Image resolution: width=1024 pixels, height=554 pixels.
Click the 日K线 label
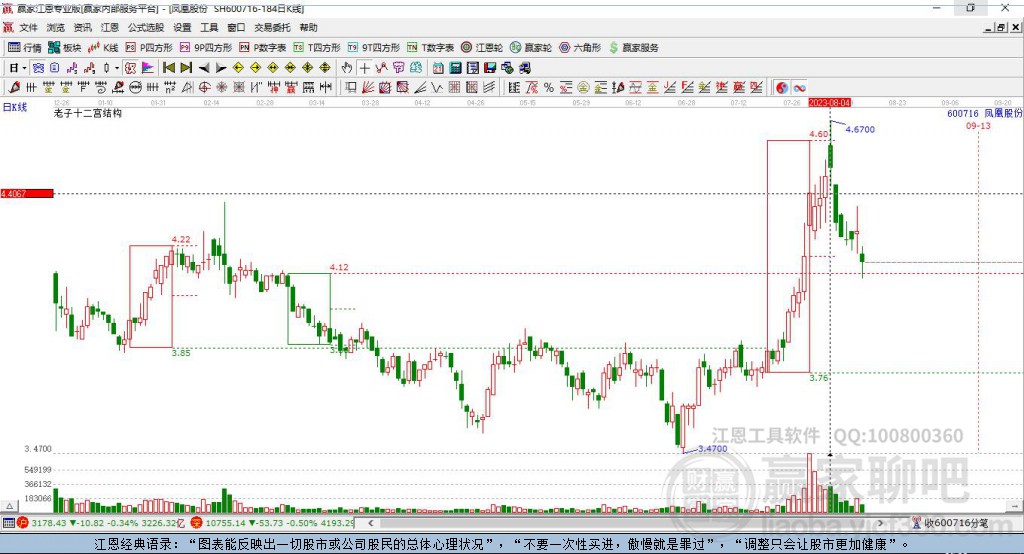point(15,107)
